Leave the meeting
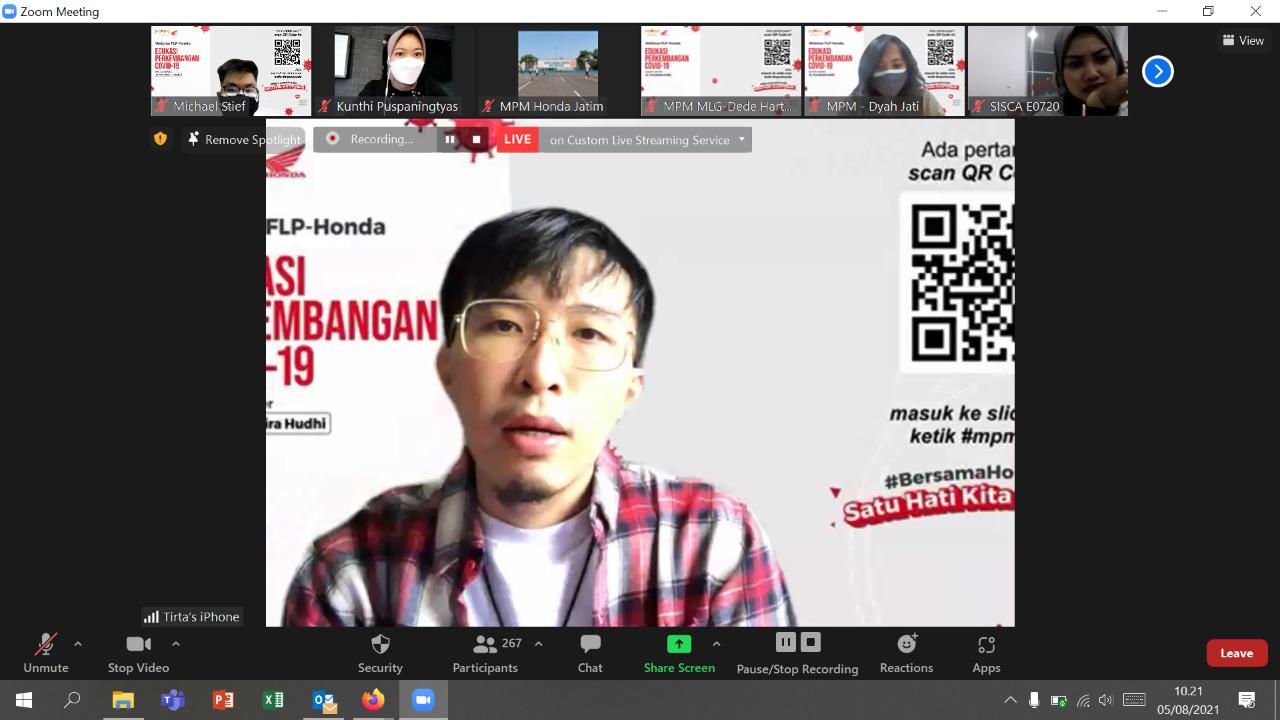The width and height of the screenshot is (1280, 720). pos(1236,653)
